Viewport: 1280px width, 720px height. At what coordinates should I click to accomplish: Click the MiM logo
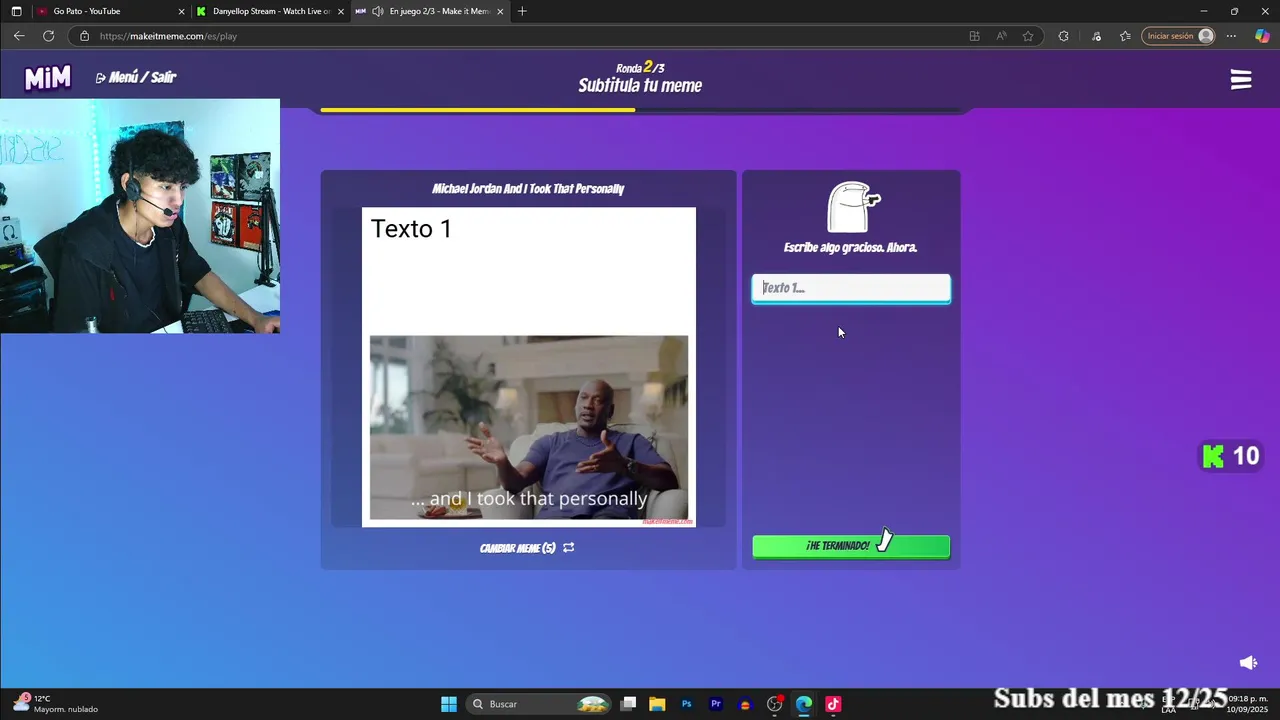47,78
